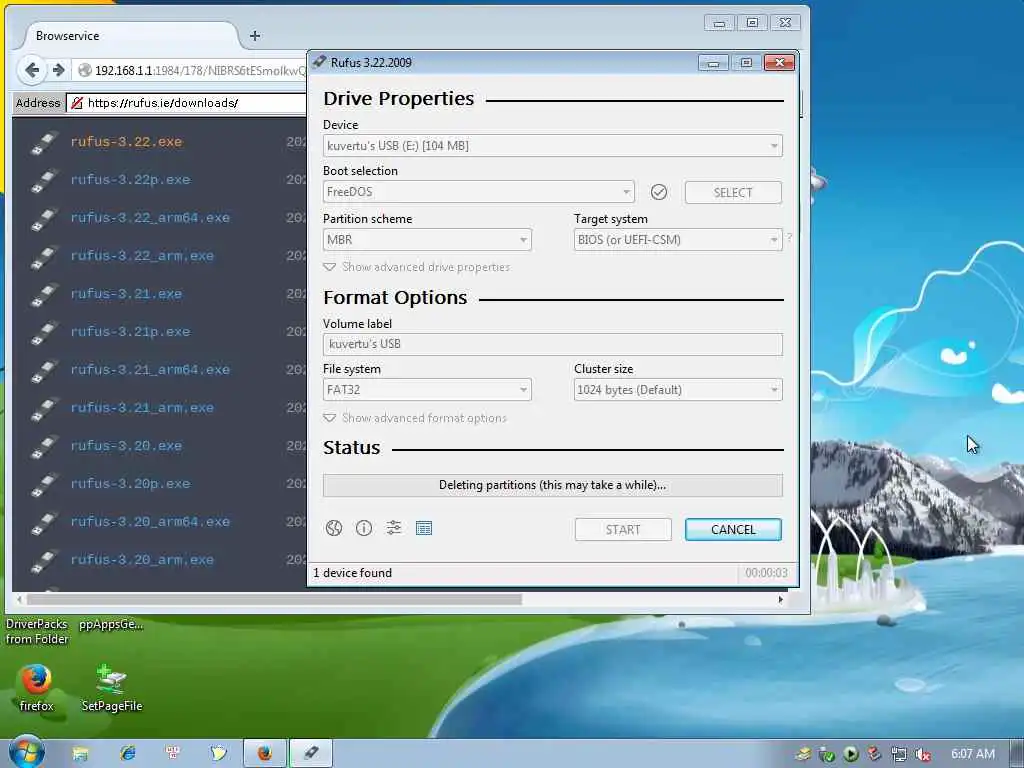Click the checksum checkmark icon beside FreeDOS
This screenshot has height=768, width=1024.
(659, 192)
